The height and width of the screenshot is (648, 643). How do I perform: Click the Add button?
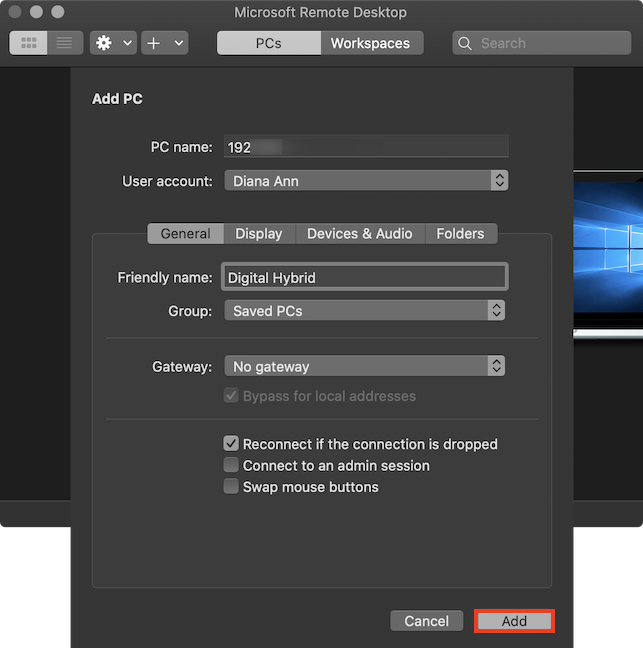click(514, 621)
